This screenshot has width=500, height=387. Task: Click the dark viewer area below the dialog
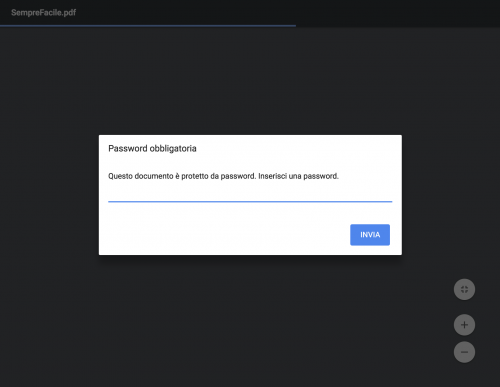(250, 320)
